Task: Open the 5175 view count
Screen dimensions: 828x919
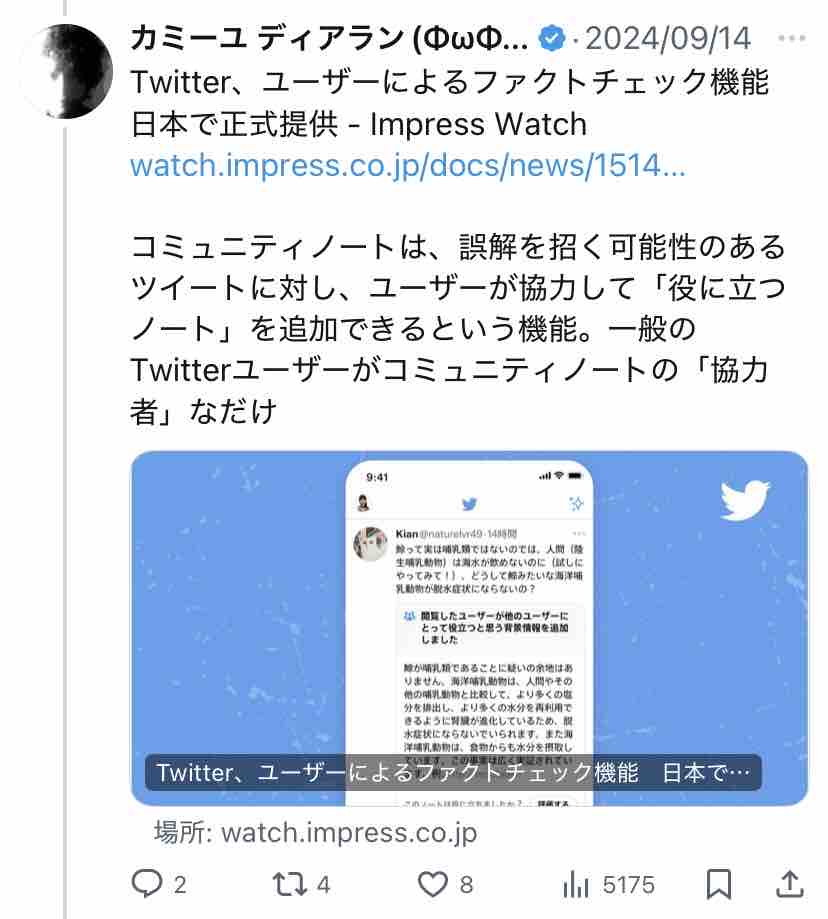Action: (629, 884)
